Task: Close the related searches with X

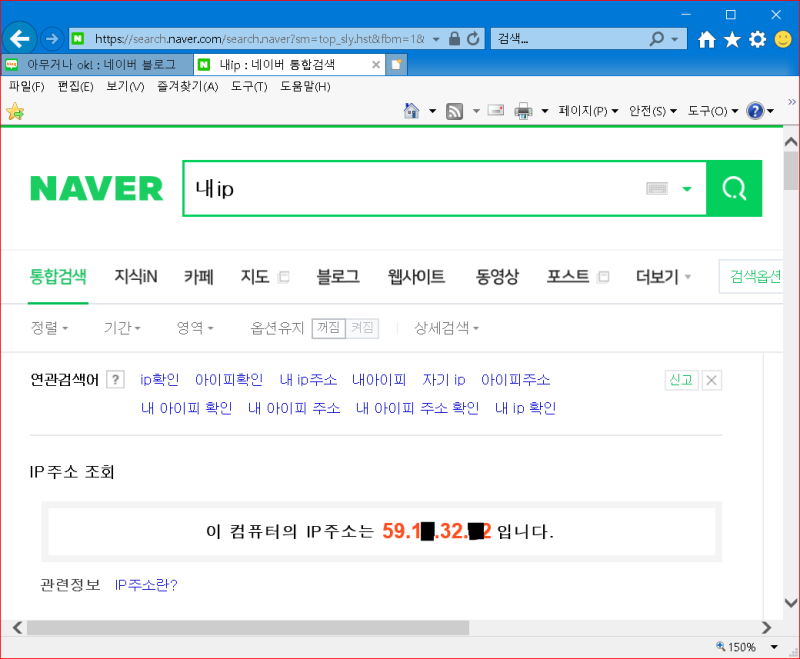Action: point(712,380)
